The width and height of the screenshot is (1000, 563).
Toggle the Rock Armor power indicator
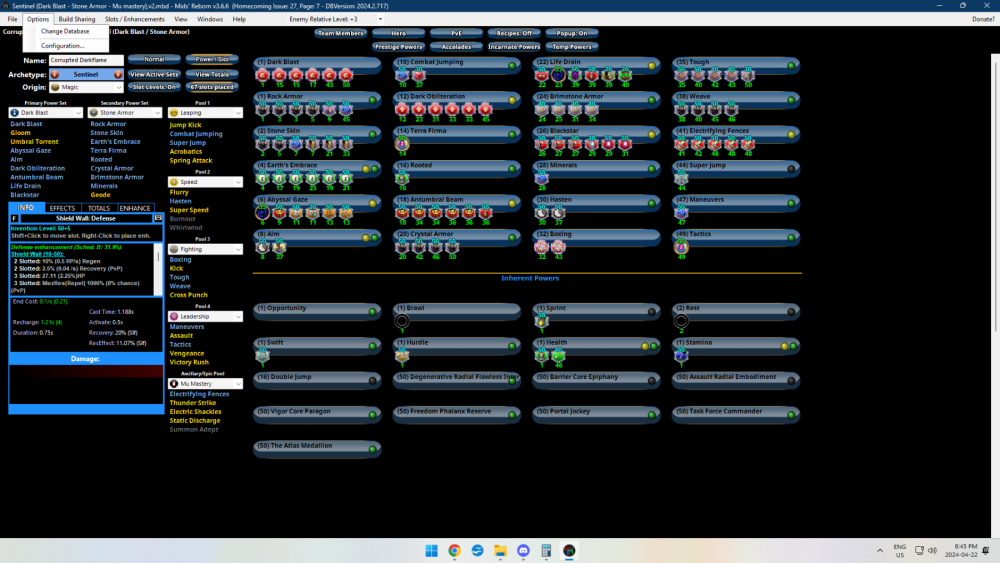373,100
